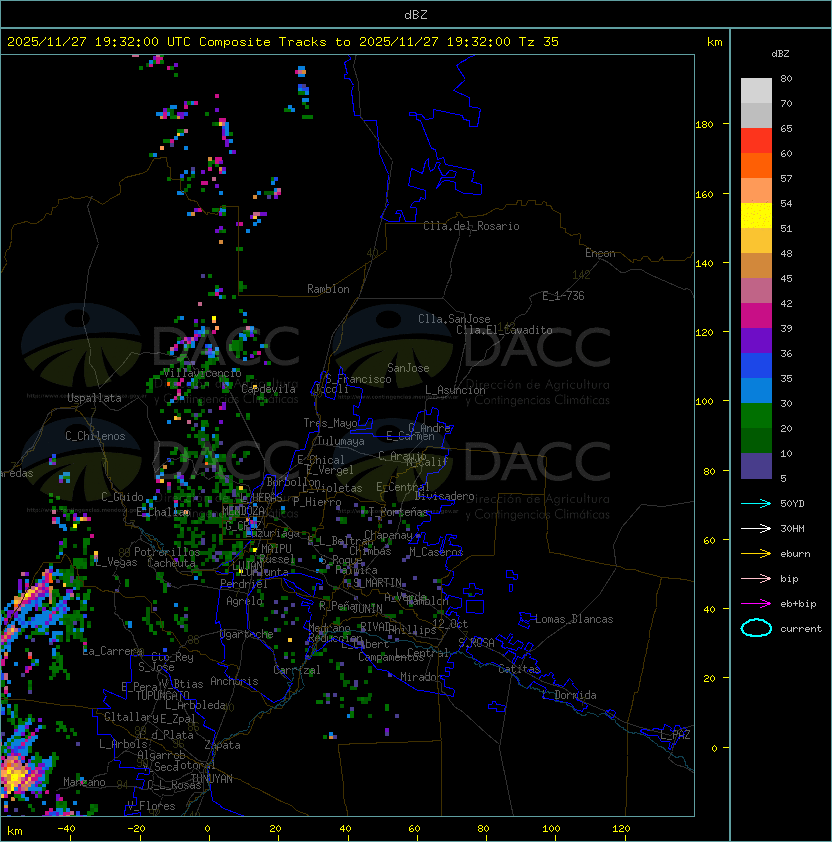Screen dimensions: 832x842
Task: Select the light gray 70–80 dBZ swatch
Action: 756,91
